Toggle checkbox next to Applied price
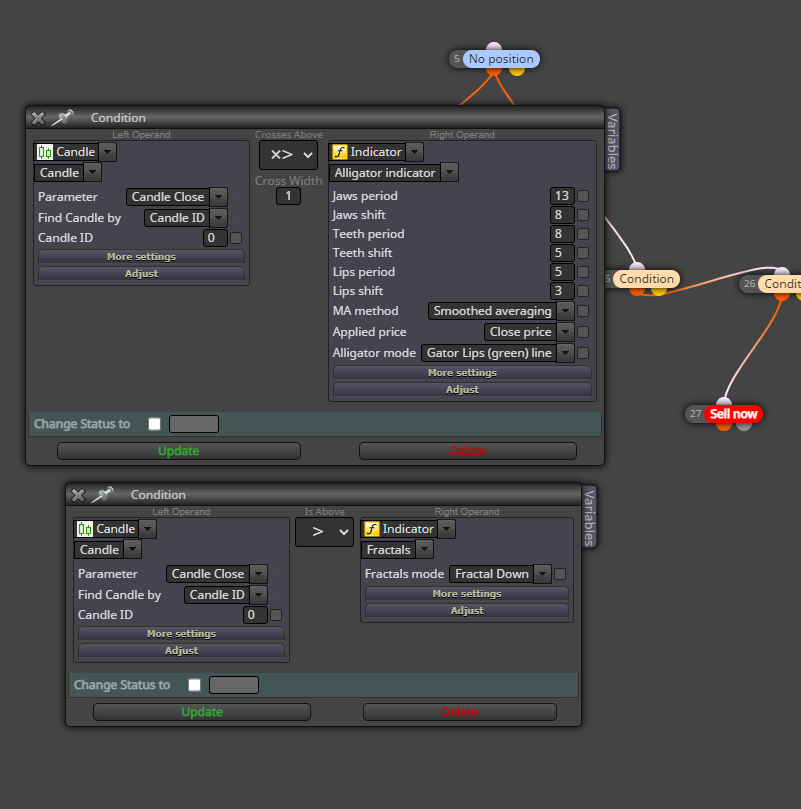The width and height of the screenshot is (801, 809). (x=583, y=332)
